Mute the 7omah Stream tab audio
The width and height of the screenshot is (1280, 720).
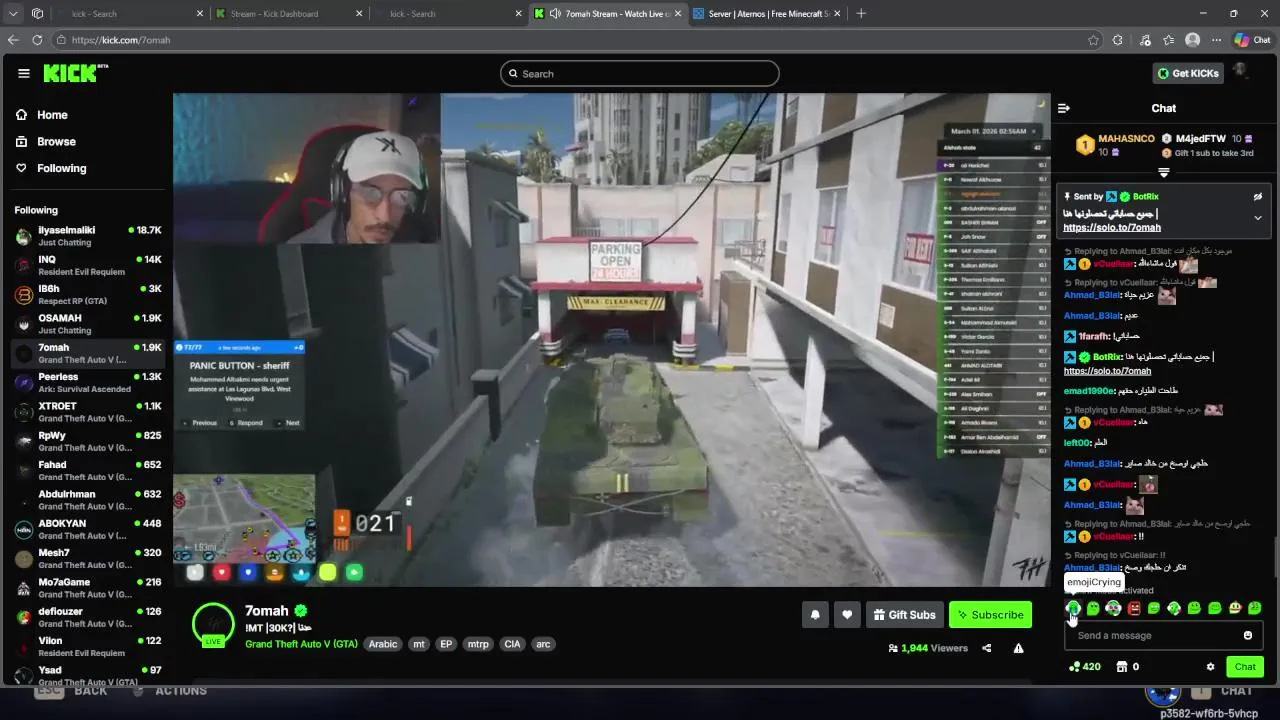coord(555,14)
